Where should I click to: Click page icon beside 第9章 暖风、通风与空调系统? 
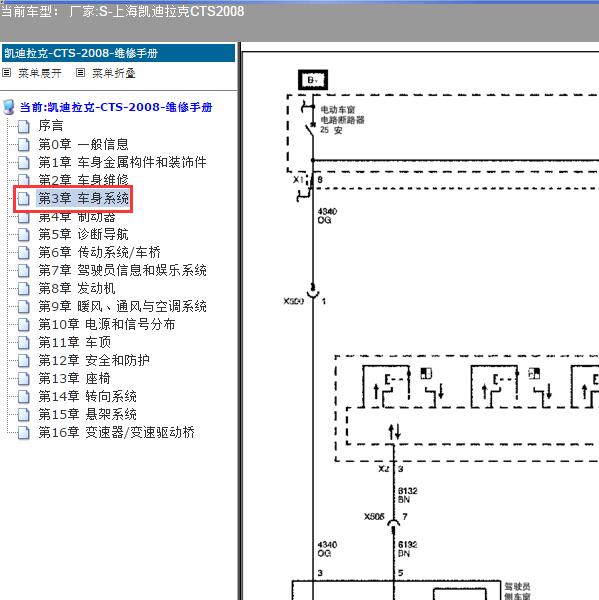[24, 306]
